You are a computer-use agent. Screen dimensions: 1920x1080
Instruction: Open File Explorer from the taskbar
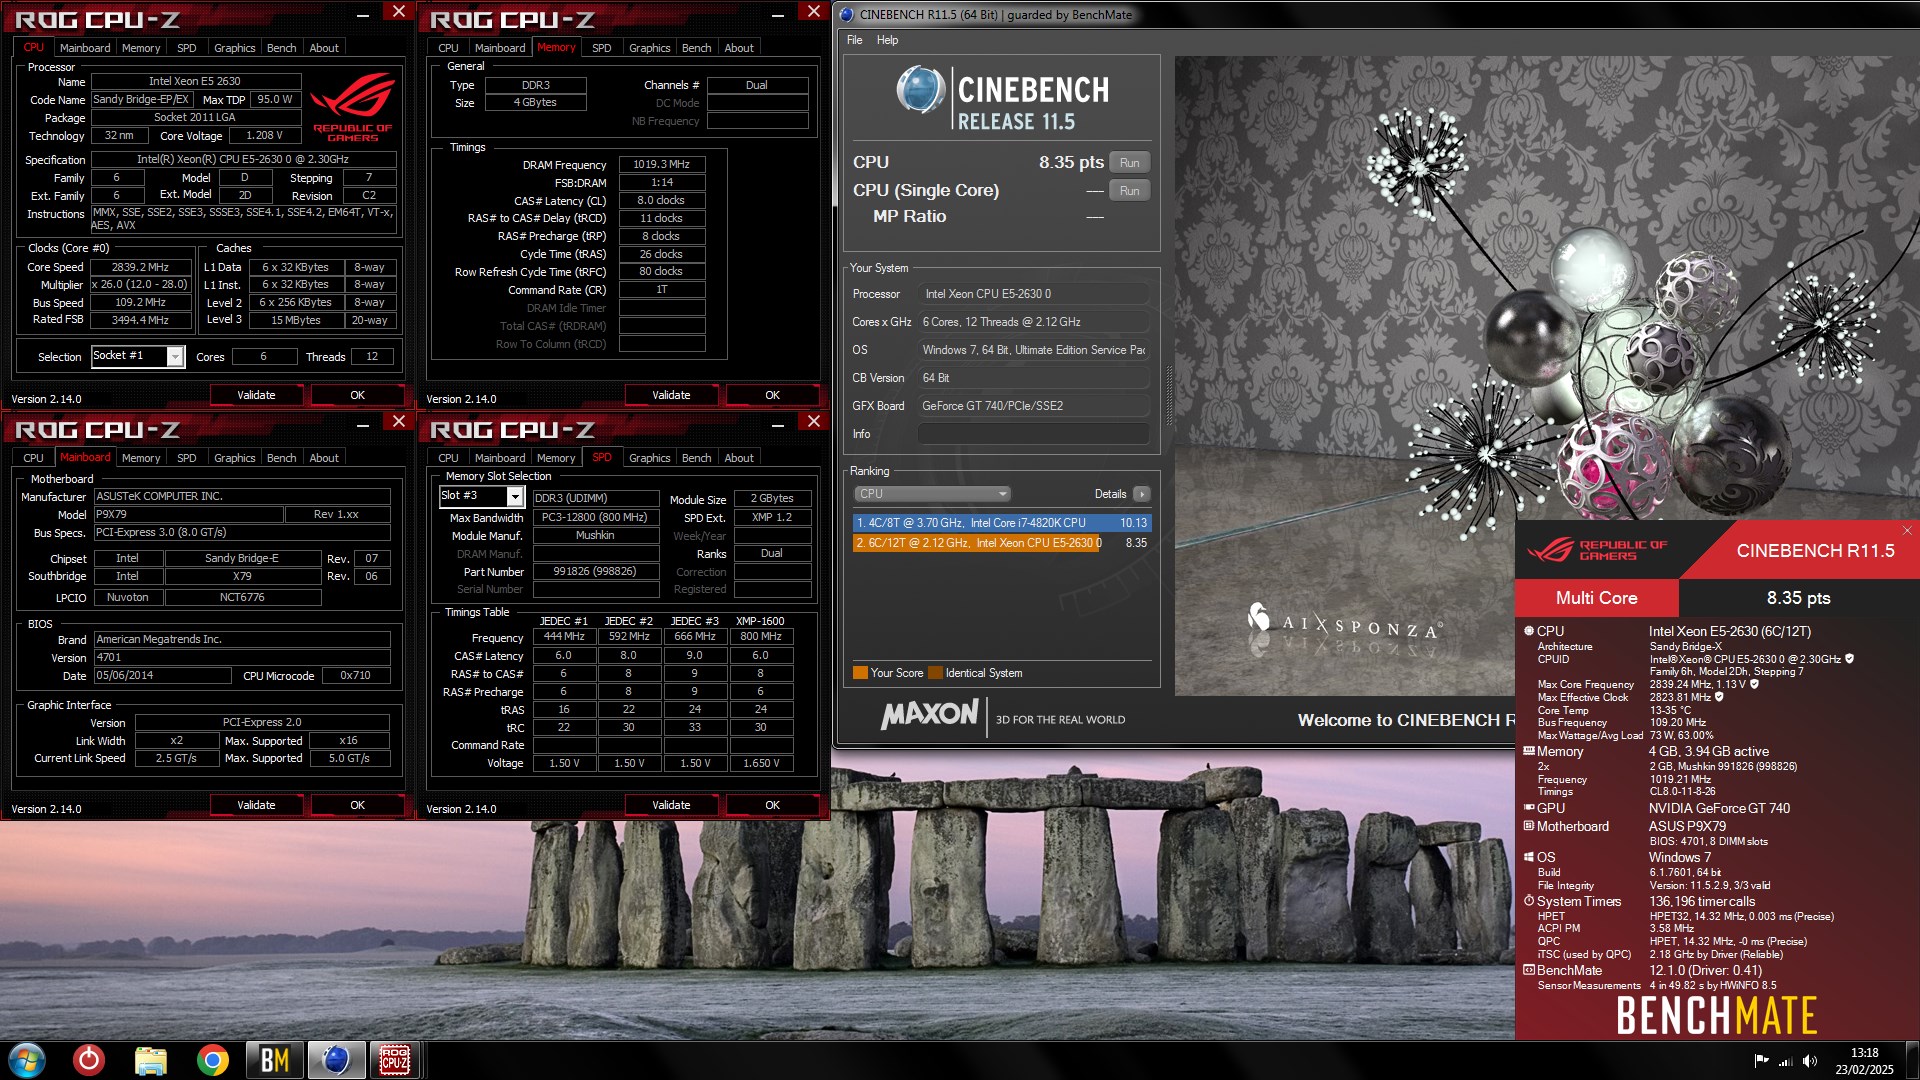click(x=151, y=1060)
